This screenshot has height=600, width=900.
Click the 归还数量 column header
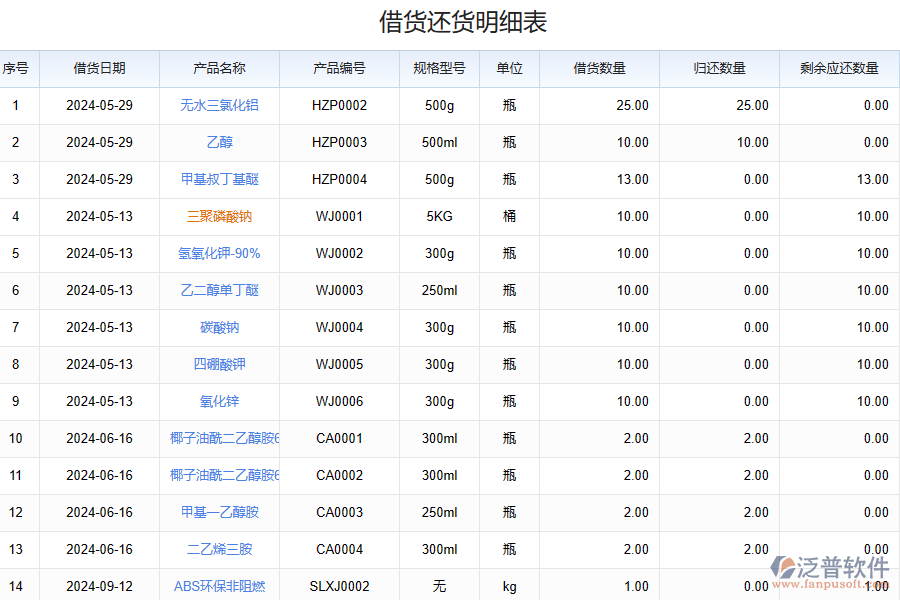pos(718,68)
